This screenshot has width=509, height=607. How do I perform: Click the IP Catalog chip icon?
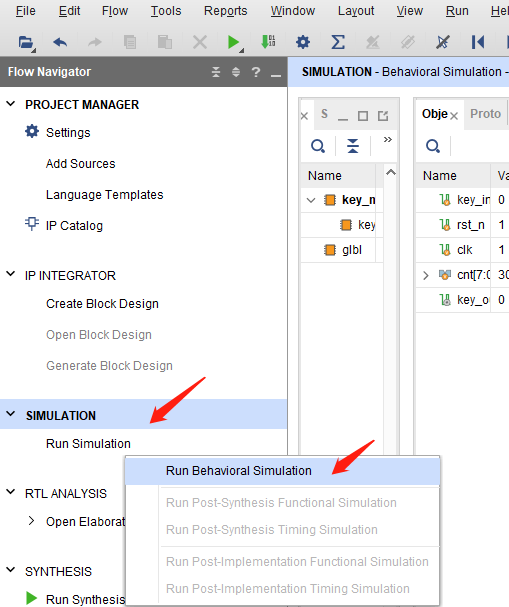(32, 224)
